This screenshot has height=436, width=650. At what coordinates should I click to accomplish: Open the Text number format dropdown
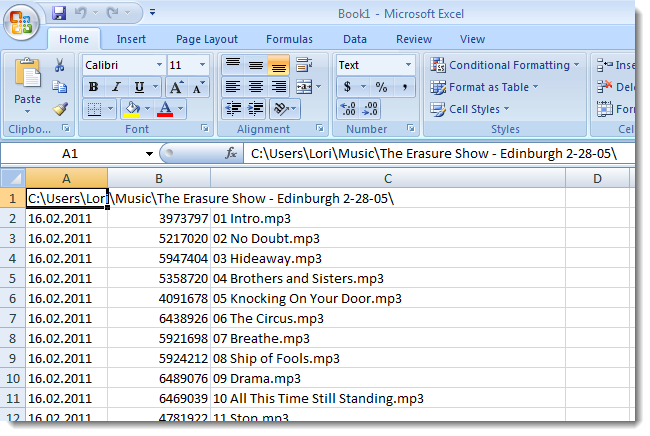tap(408, 65)
